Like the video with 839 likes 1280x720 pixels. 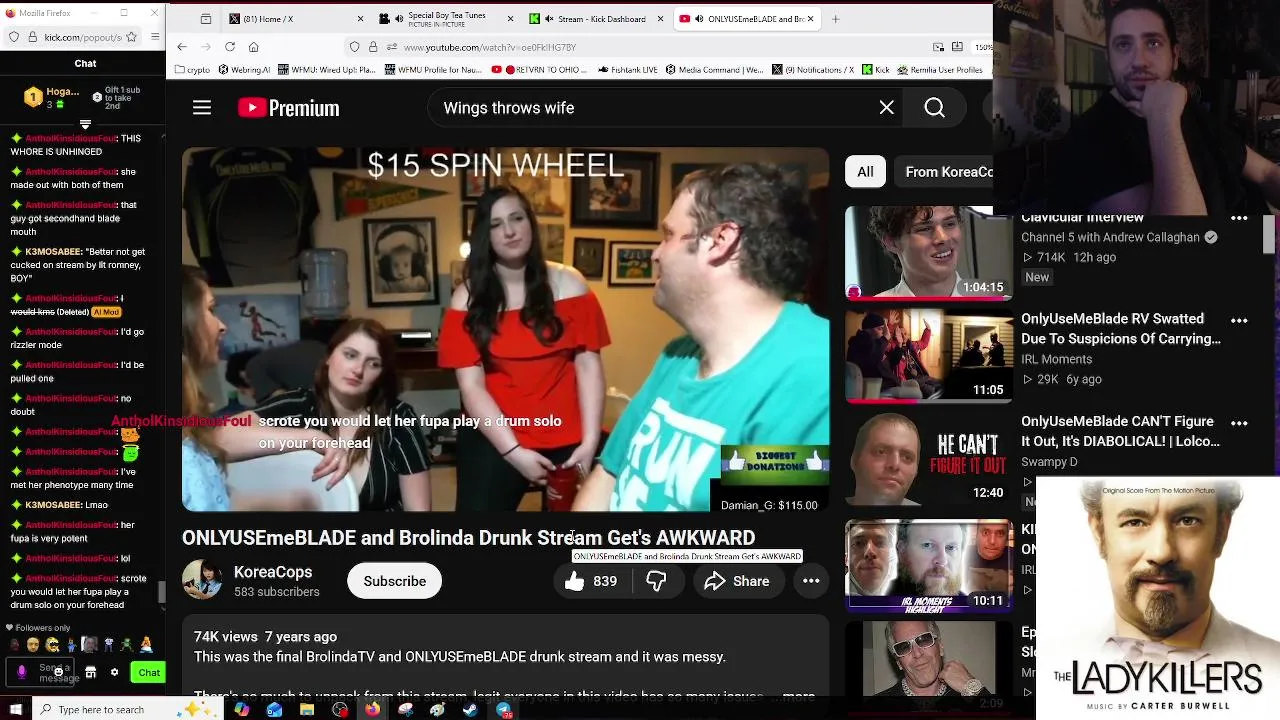coord(591,581)
